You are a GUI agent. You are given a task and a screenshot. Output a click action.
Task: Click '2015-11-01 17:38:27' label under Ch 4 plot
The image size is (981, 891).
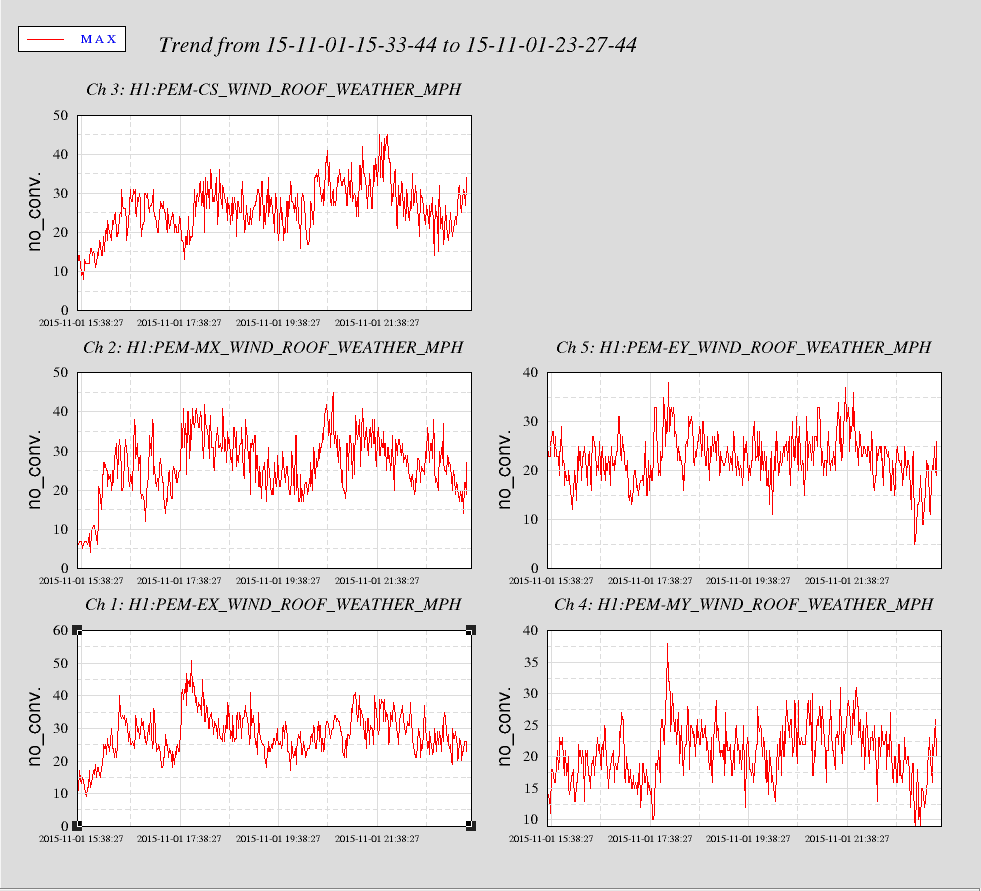[x=650, y=838]
